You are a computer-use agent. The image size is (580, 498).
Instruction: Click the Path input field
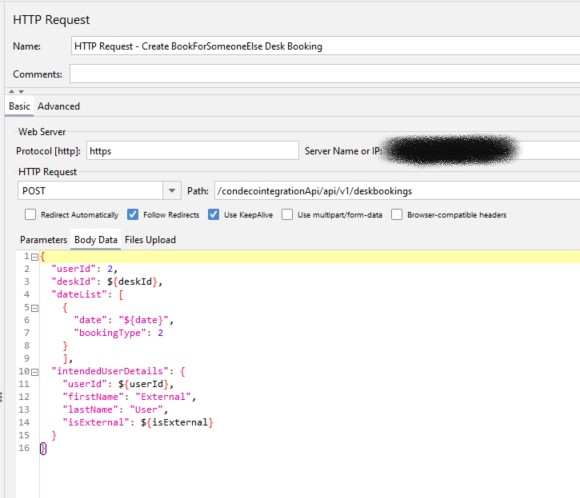tap(397, 191)
